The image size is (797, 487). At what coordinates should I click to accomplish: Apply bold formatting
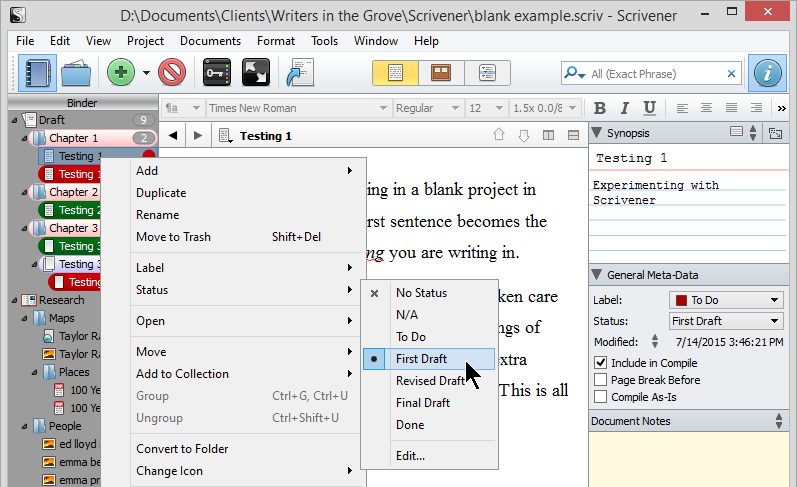pos(600,108)
